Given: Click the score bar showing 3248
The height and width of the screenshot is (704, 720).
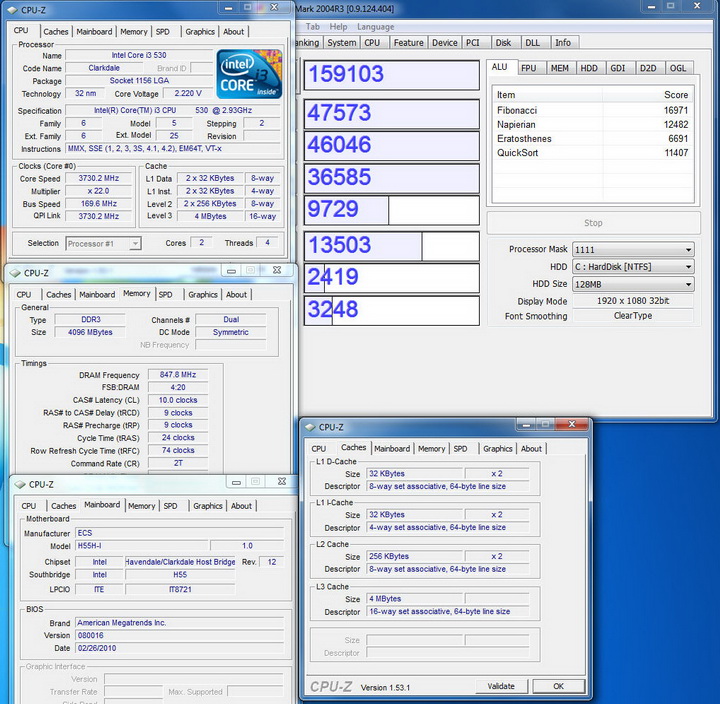Looking at the screenshot, I should pyautogui.click(x=392, y=310).
